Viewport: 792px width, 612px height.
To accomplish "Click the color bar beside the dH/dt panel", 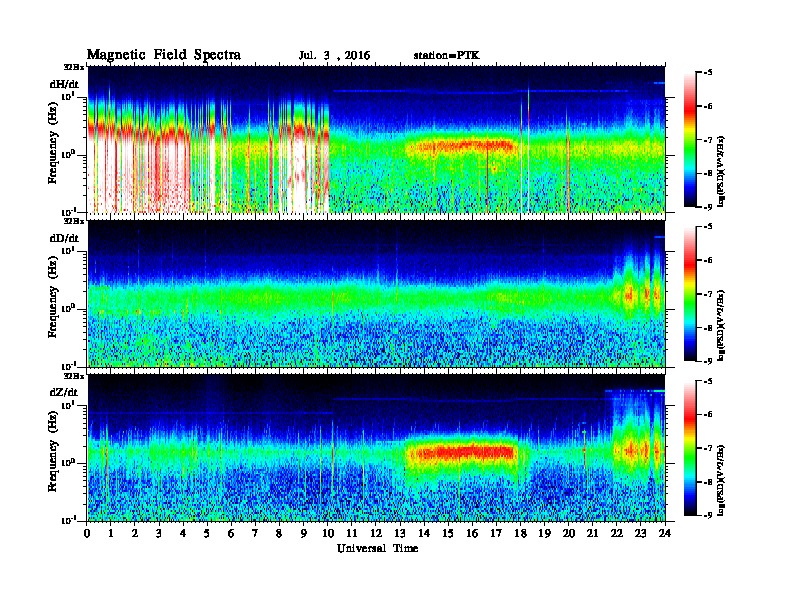I will pos(690,139).
